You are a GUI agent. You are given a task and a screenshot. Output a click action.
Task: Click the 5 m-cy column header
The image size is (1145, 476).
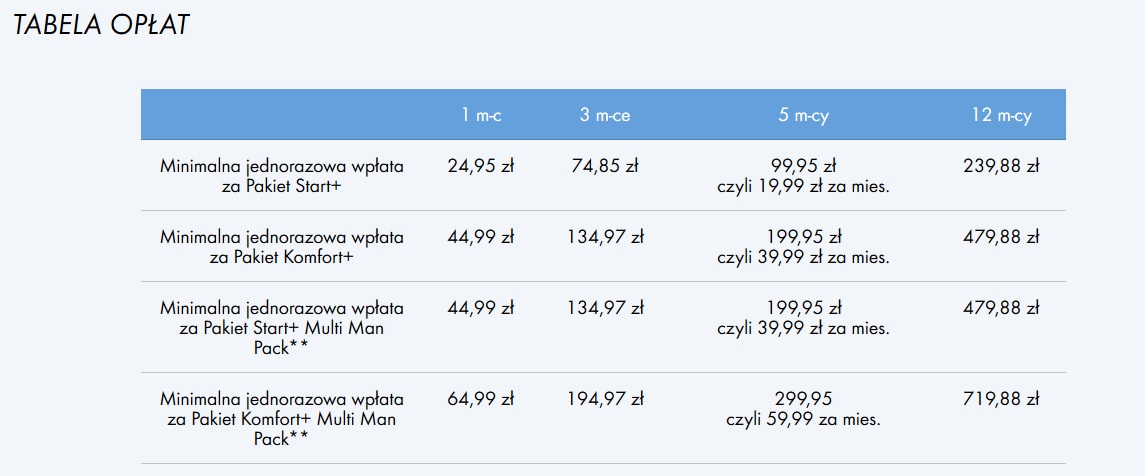(x=803, y=116)
